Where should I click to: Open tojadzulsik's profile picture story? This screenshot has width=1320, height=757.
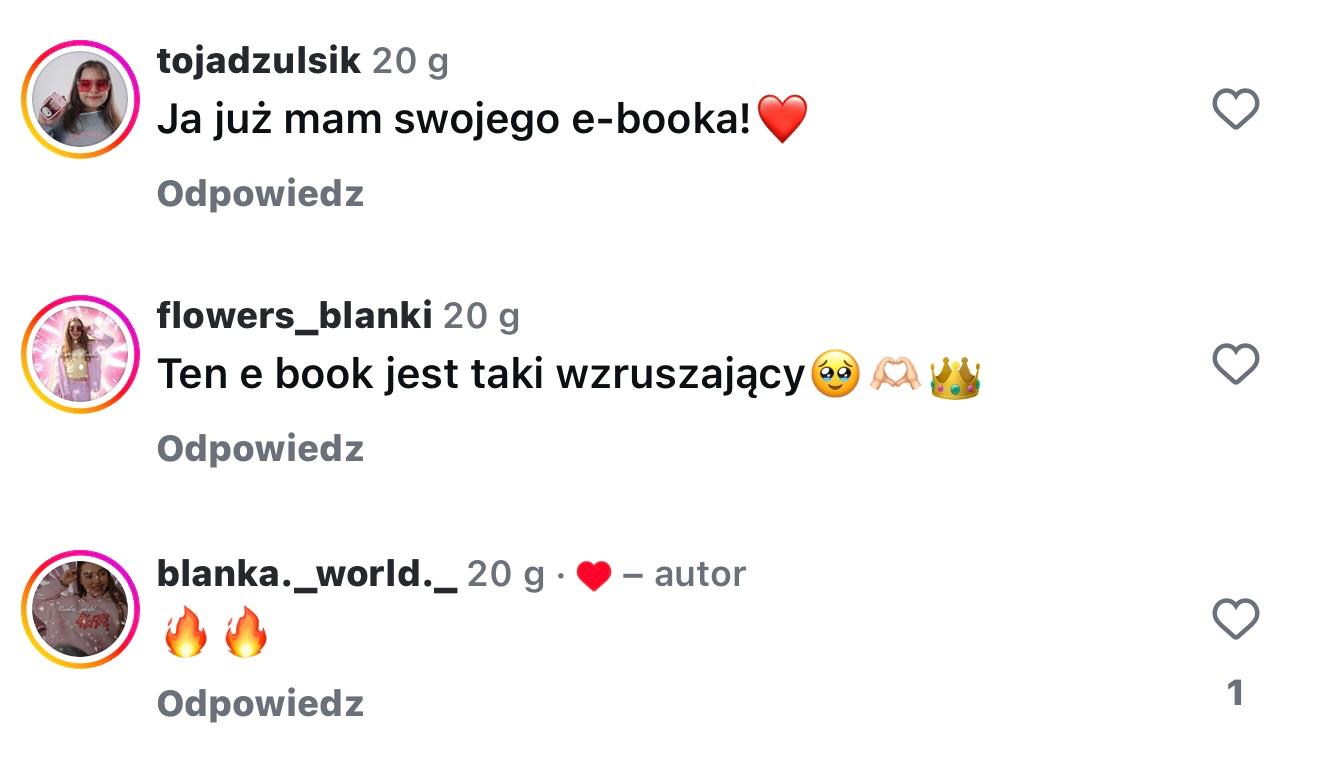point(80,100)
